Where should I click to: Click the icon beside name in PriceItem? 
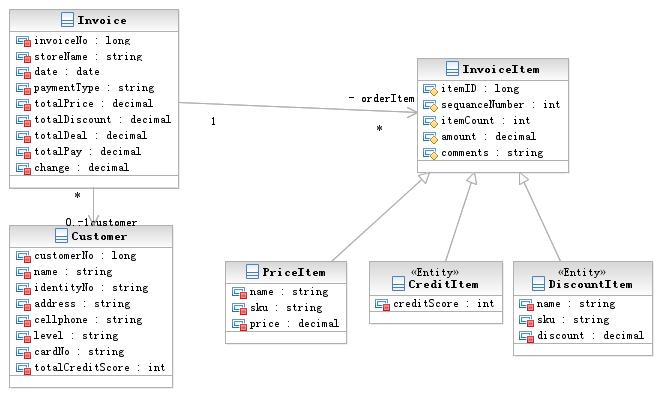(239, 293)
